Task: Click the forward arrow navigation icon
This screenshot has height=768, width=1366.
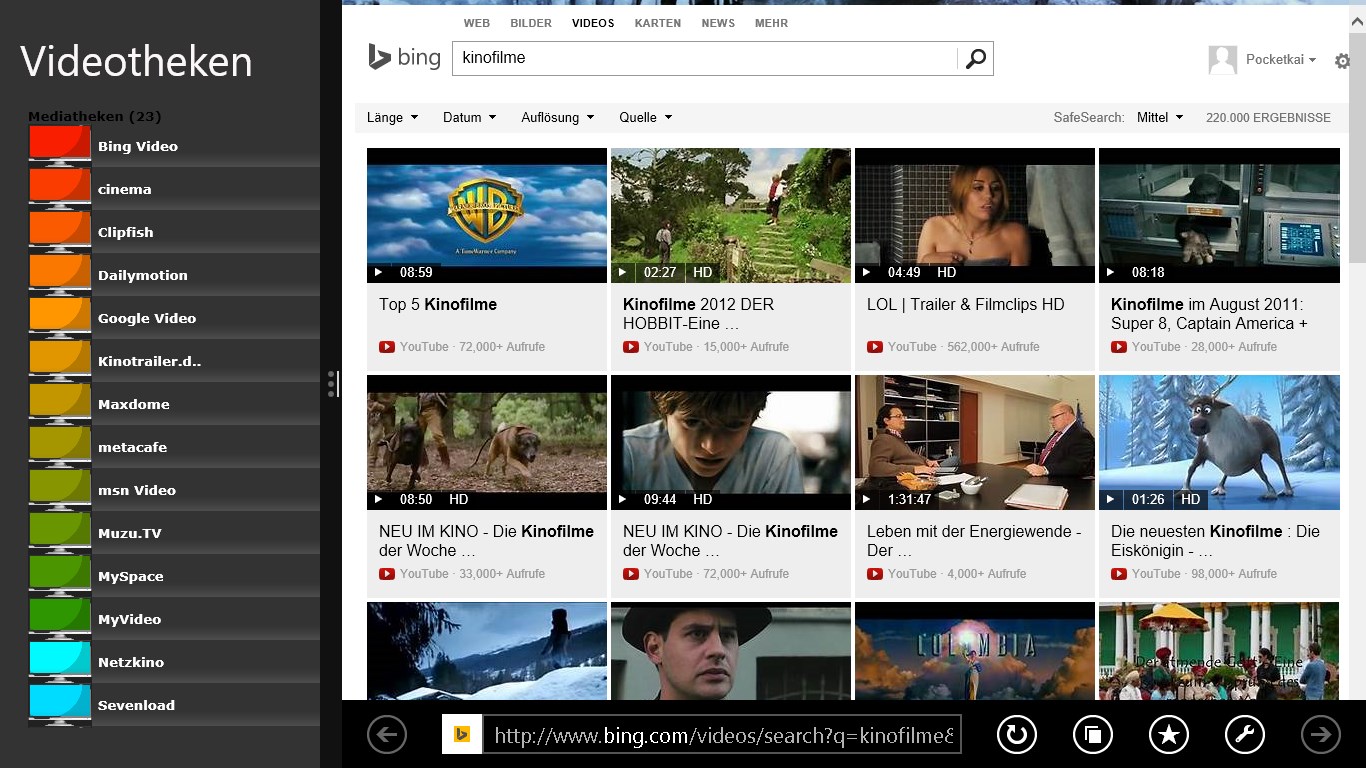Action: pos(1320,735)
